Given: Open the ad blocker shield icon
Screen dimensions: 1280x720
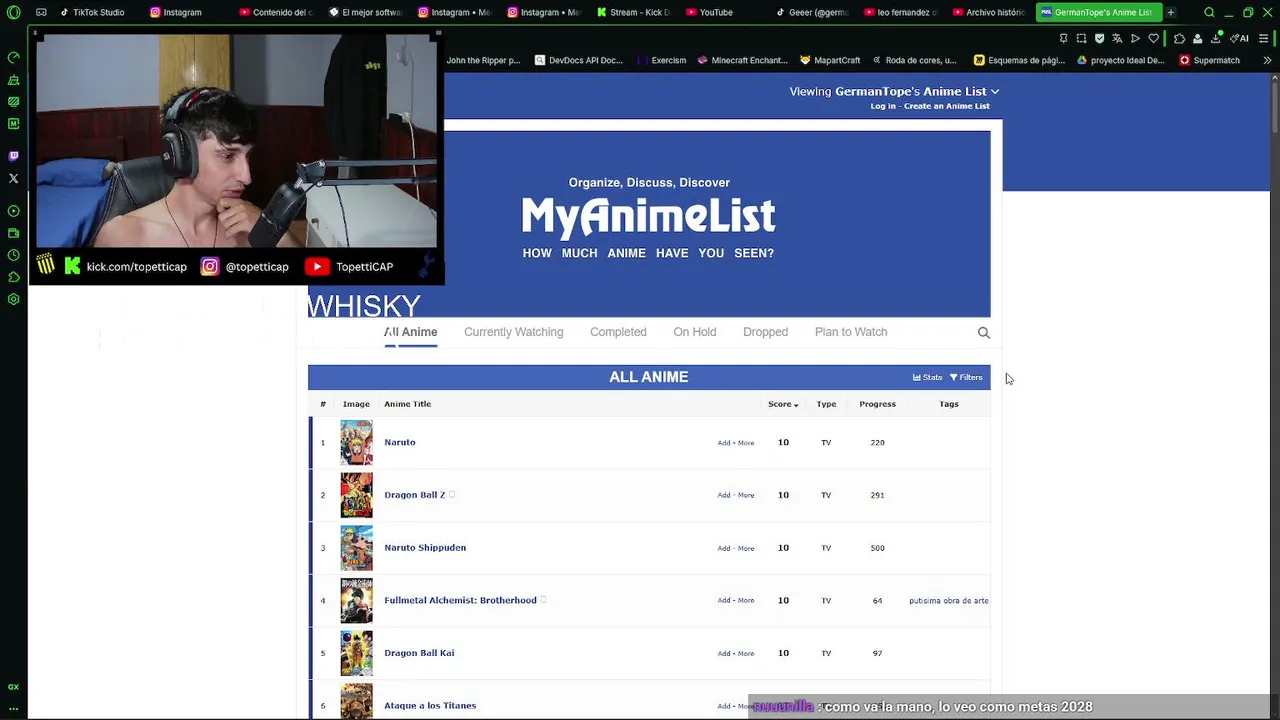Looking at the screenshot, I should 1099,38.
